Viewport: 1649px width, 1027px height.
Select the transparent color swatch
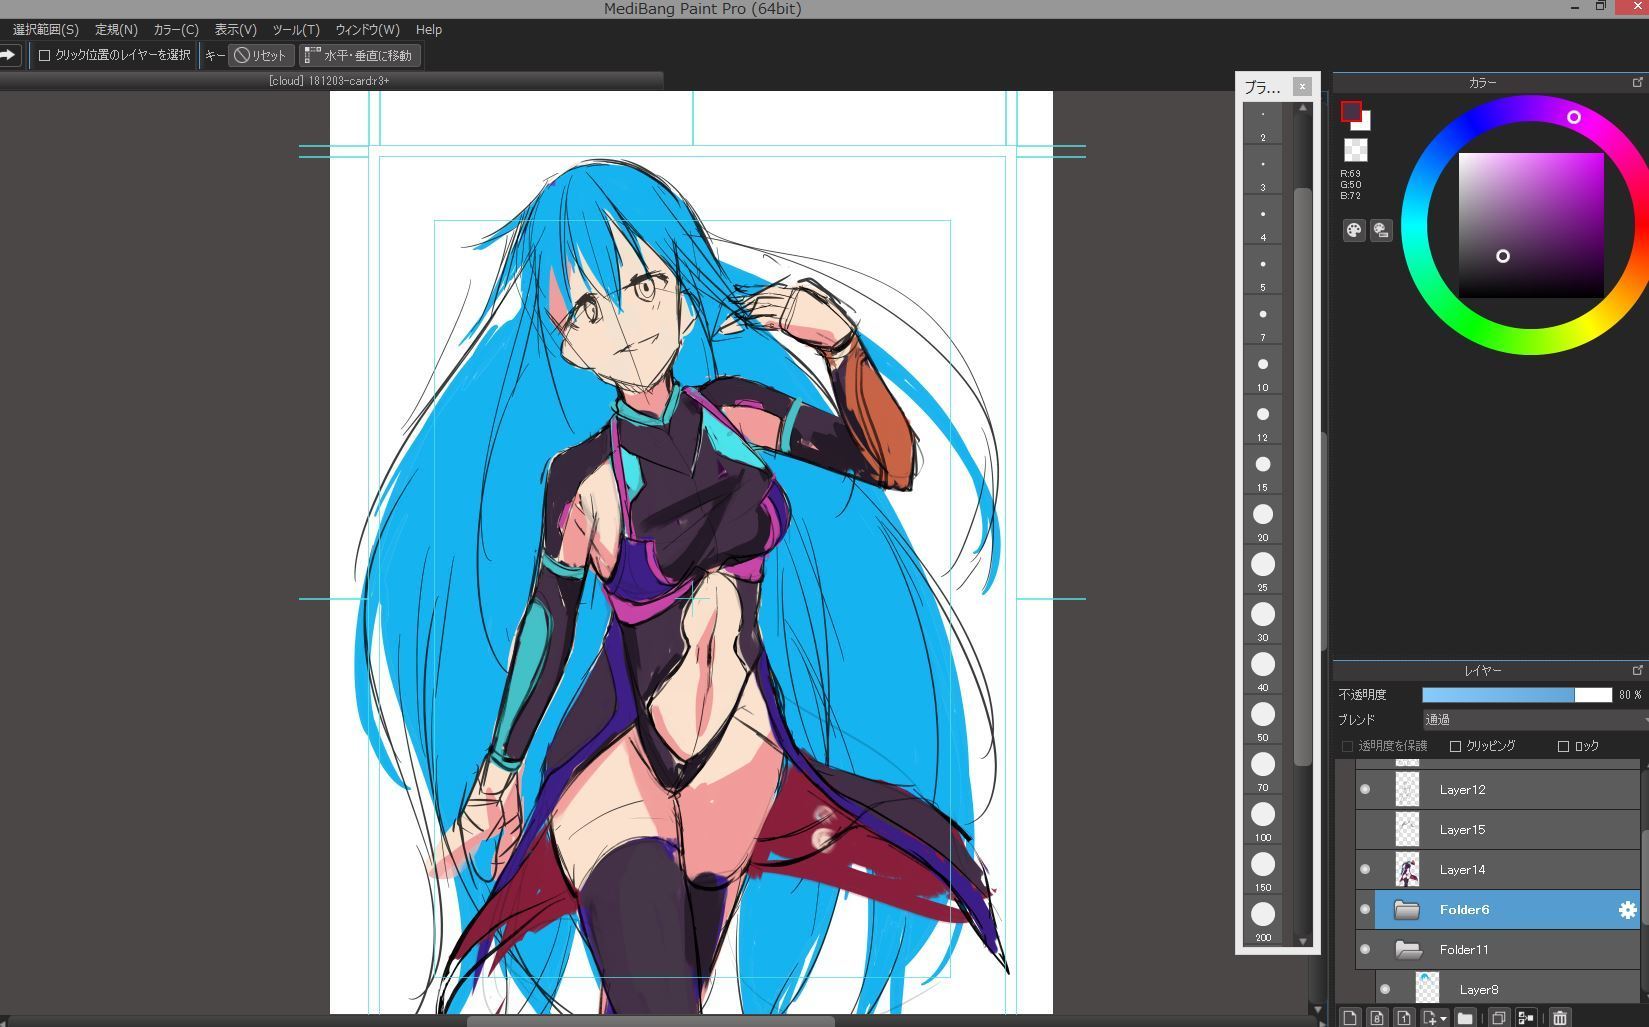tap(1355, 150)
